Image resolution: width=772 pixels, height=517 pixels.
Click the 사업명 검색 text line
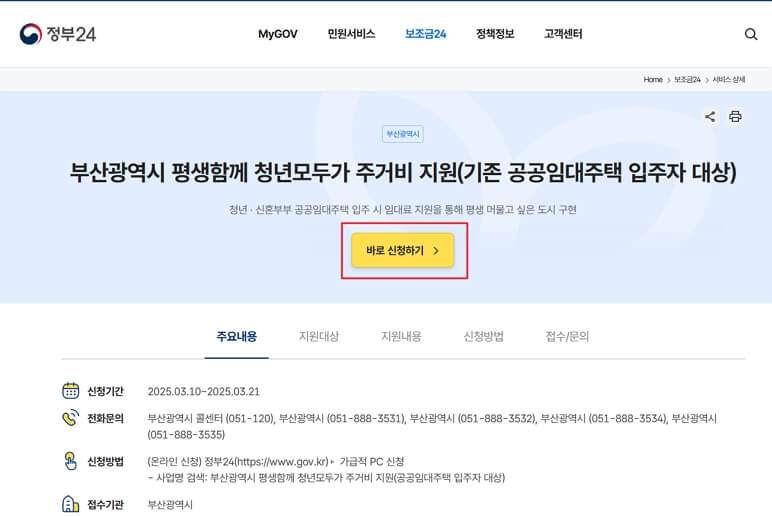point(326,478)
